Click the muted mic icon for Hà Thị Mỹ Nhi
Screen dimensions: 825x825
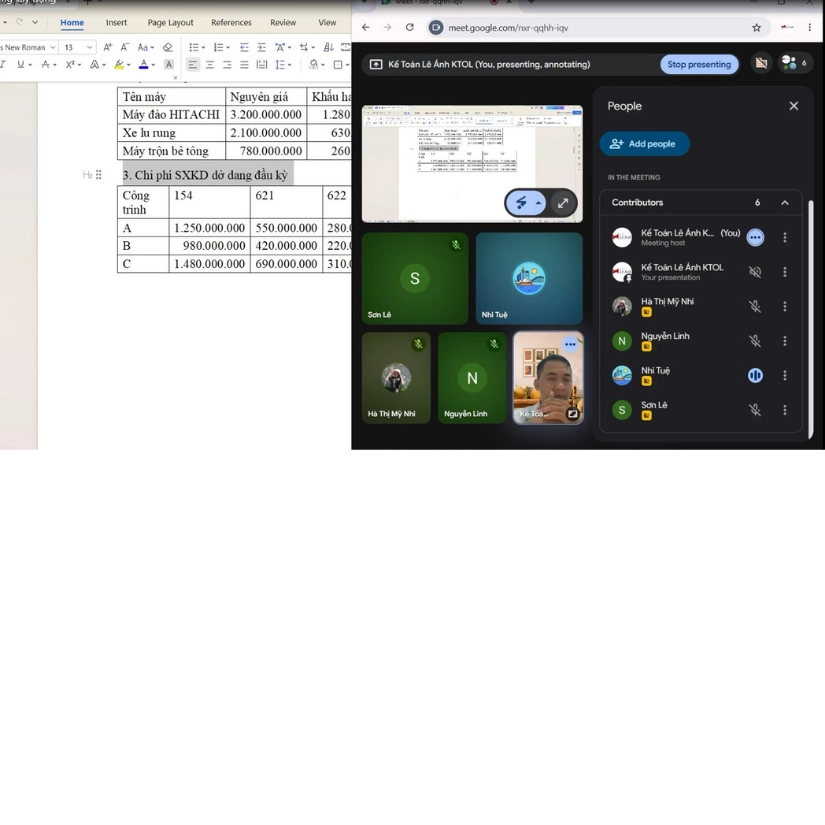coord(755,306)
